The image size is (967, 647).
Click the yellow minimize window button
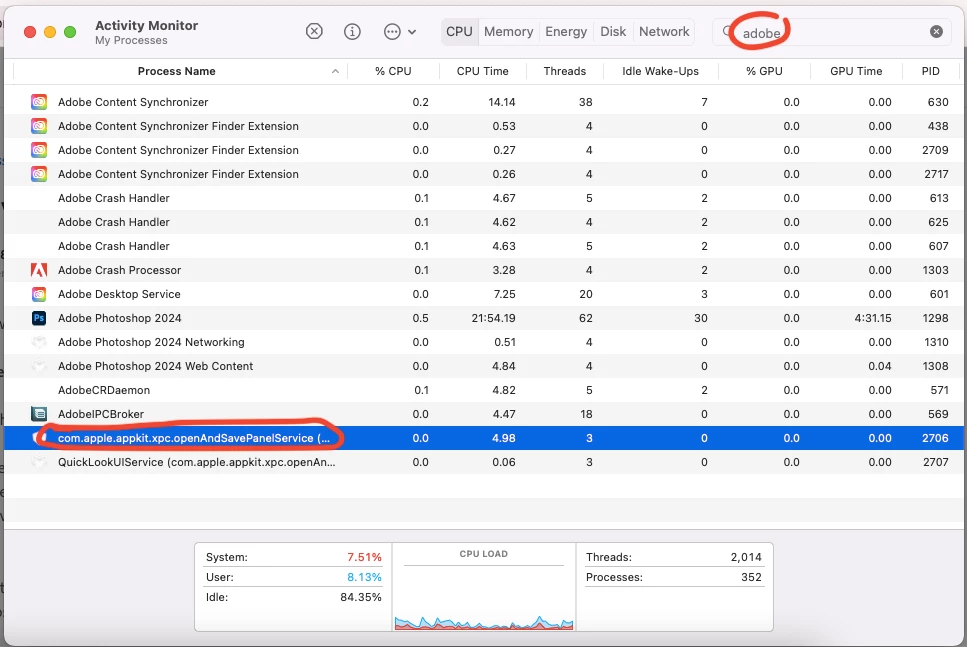(50, 32)
